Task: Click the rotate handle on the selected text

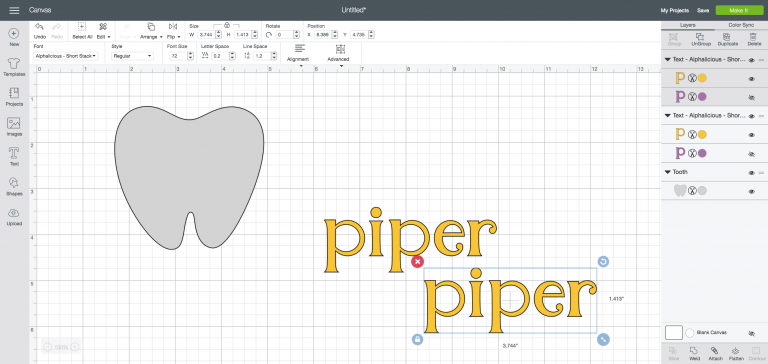Action: [603, 262]
